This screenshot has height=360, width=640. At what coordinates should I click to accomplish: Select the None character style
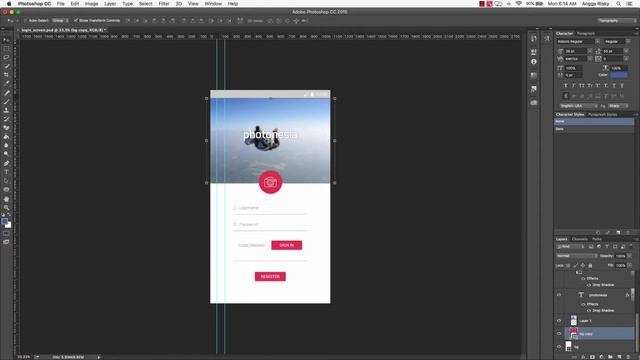tap(594, 122)
